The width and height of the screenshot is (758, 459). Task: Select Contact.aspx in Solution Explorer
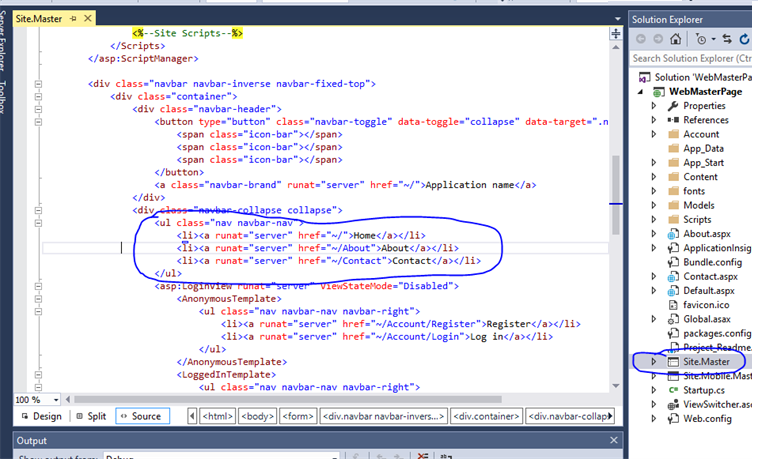710,277
